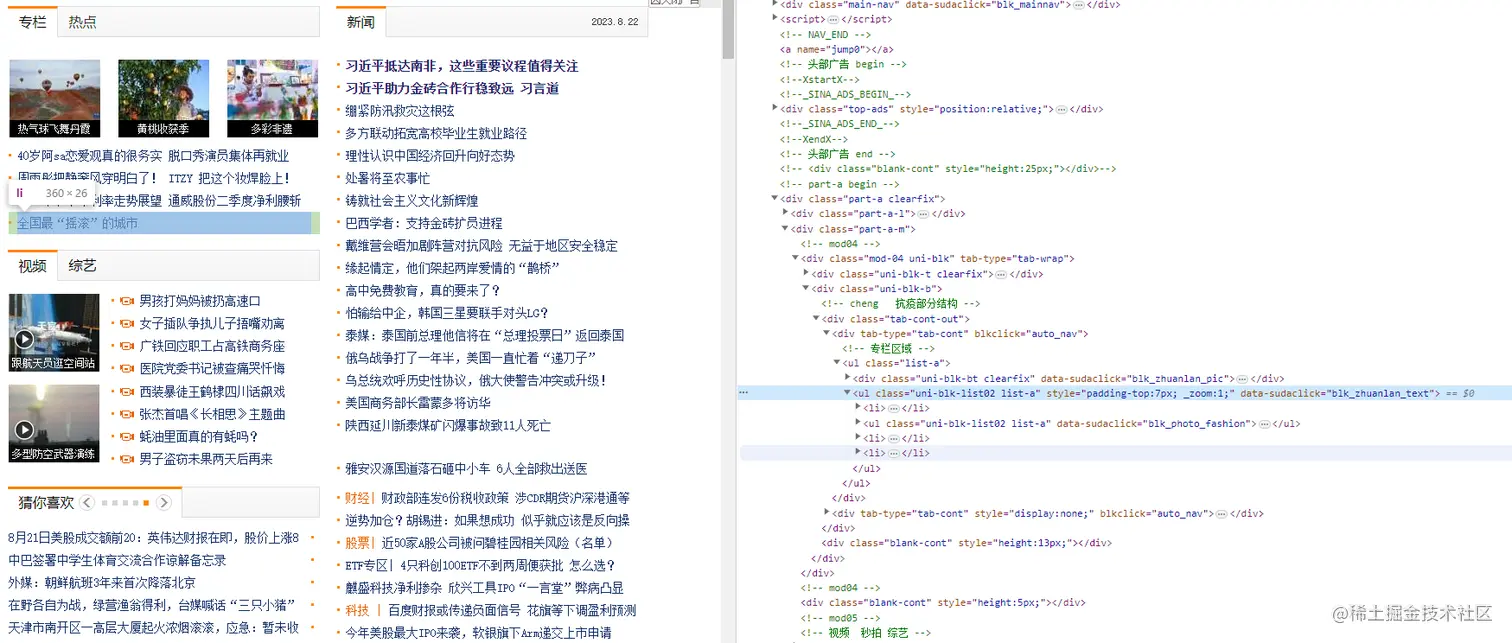Open the 全国最“摇滚”的城市 link
The width and height of the screenshot is (1512, 643).
tap(78, 223)
